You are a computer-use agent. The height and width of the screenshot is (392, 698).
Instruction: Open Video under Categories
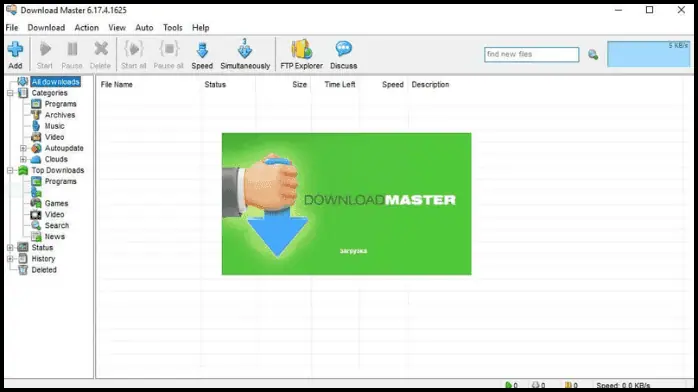[54, 137]
